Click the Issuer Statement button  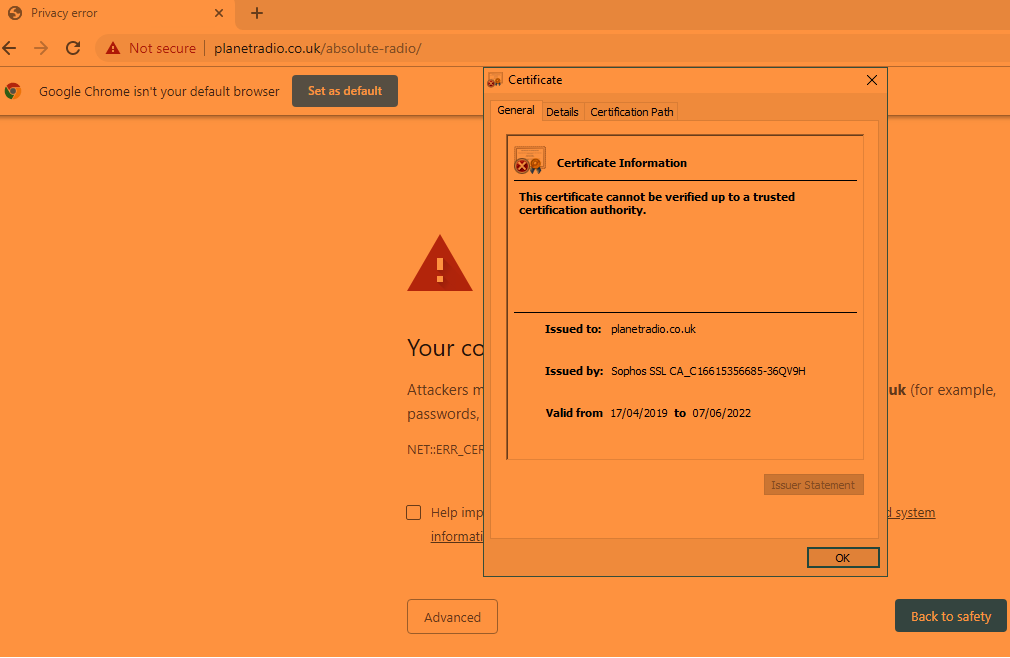point(814,485)
